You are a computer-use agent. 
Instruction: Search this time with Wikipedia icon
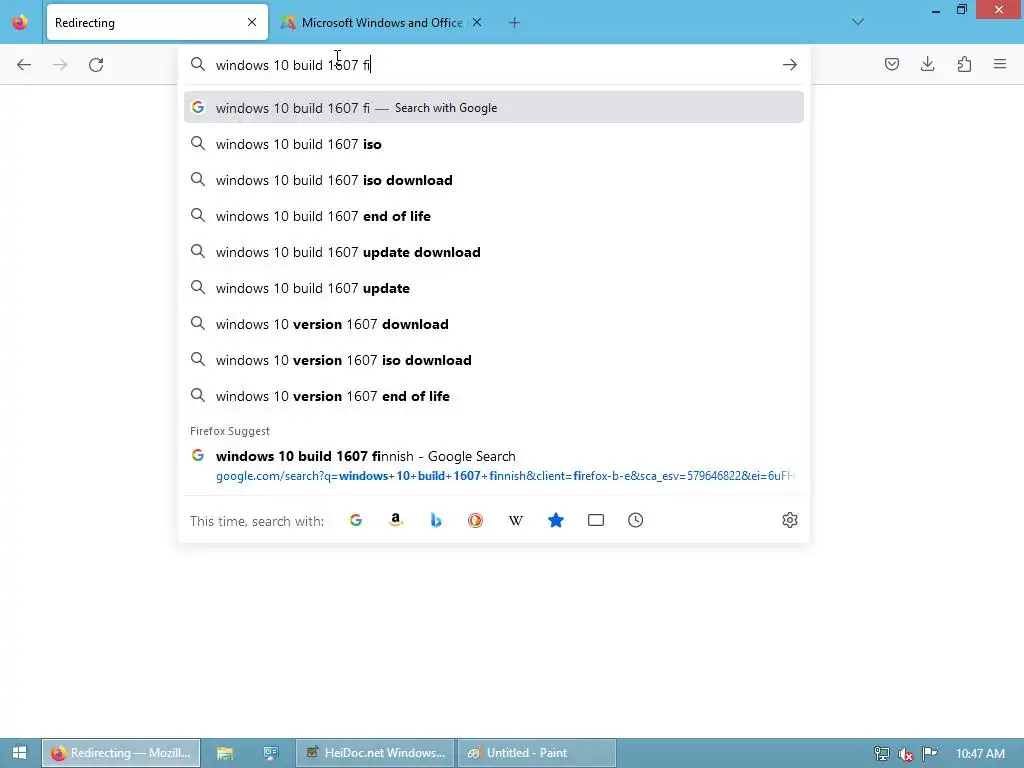click(516, 520)
